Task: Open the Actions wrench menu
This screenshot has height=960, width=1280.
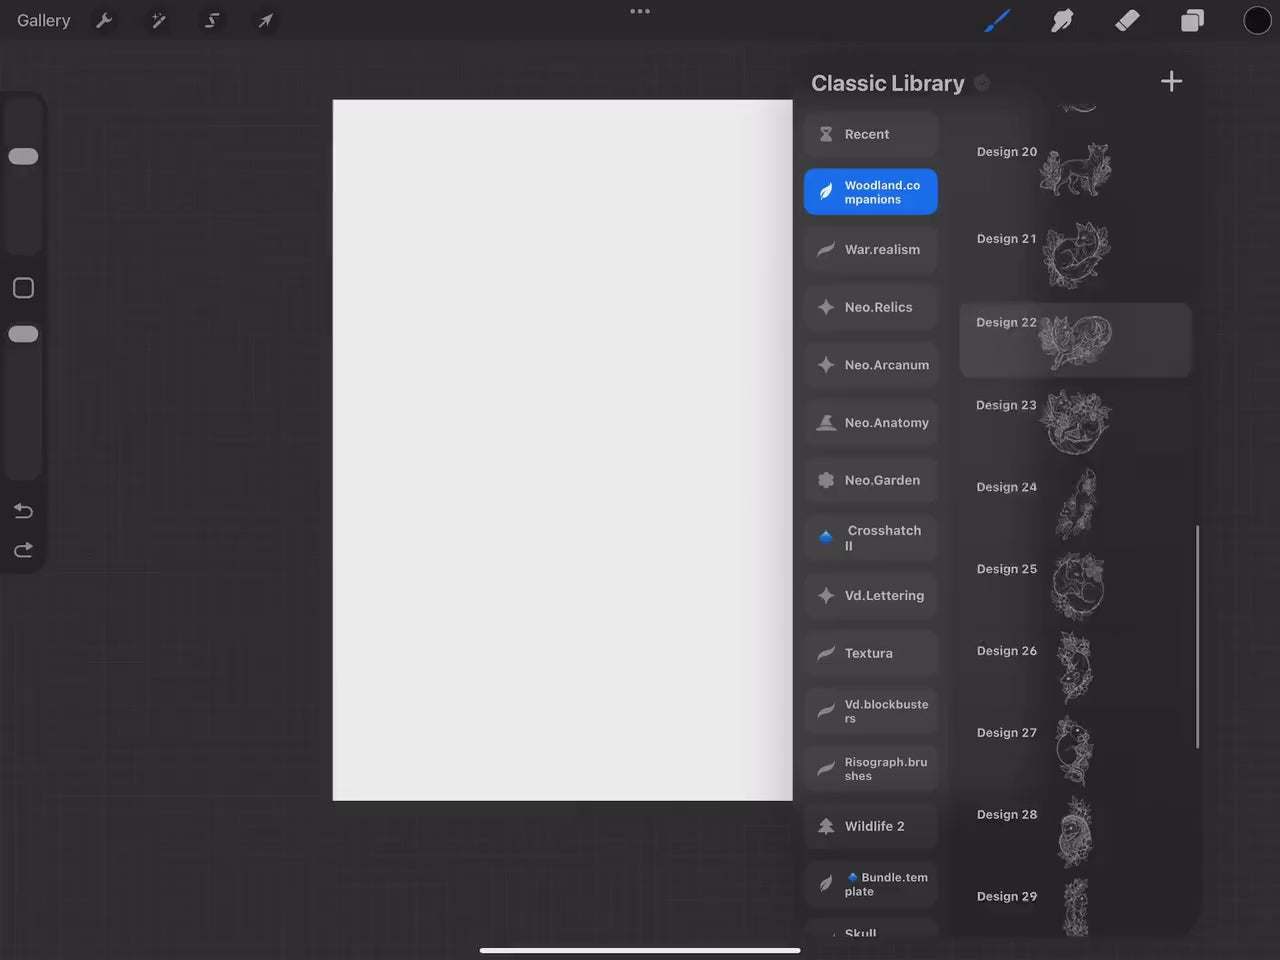Action: tap(104, 20)
